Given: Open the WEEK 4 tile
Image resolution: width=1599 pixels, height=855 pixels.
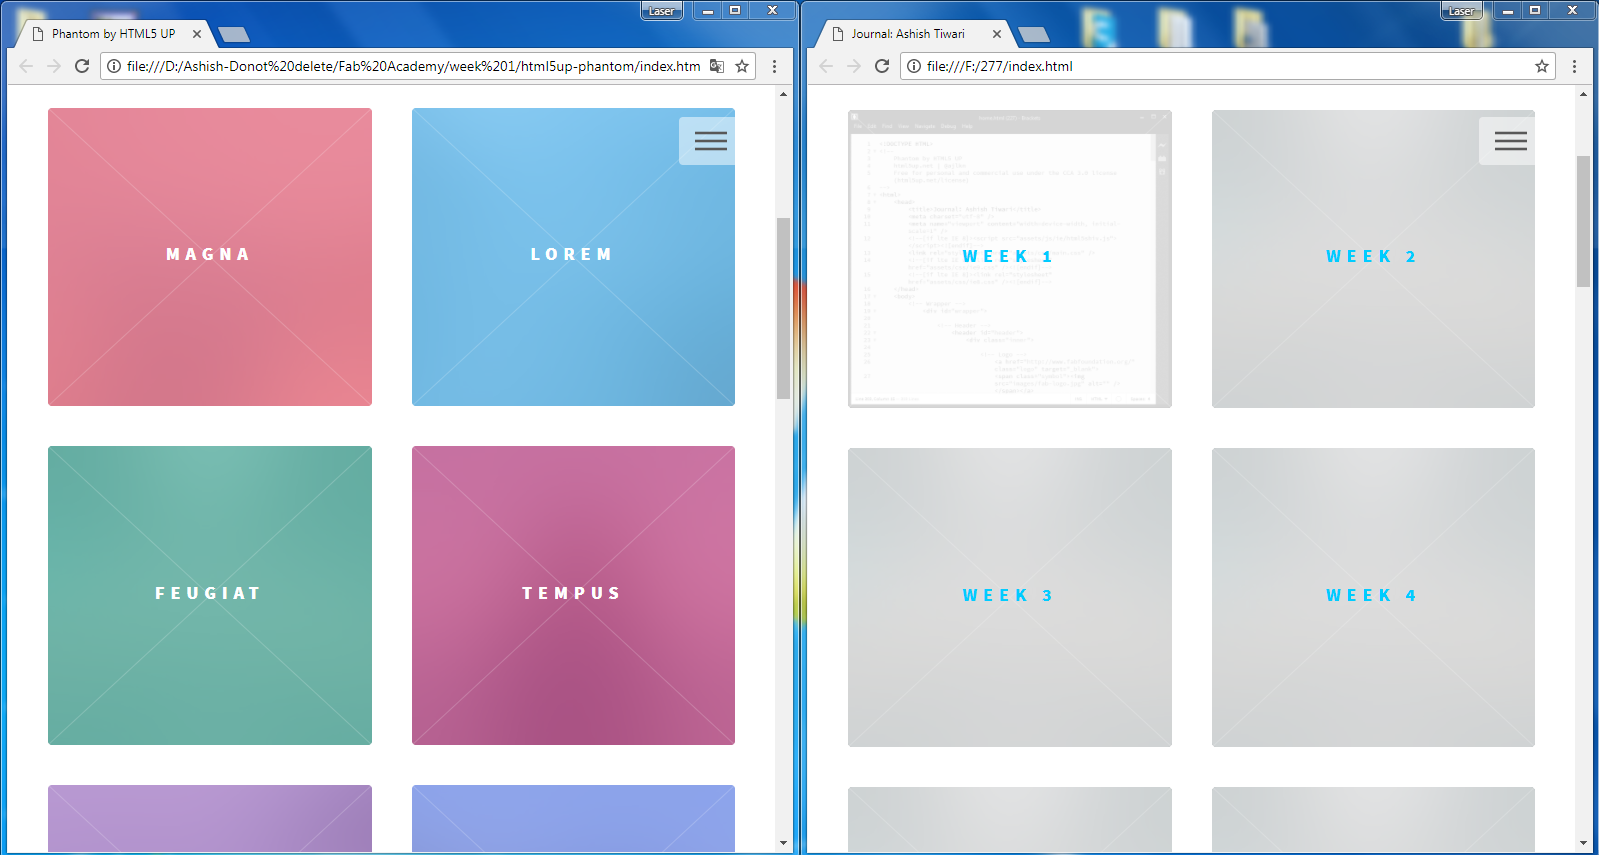Looking at the screenshot, I should (x=1373, y=597).
